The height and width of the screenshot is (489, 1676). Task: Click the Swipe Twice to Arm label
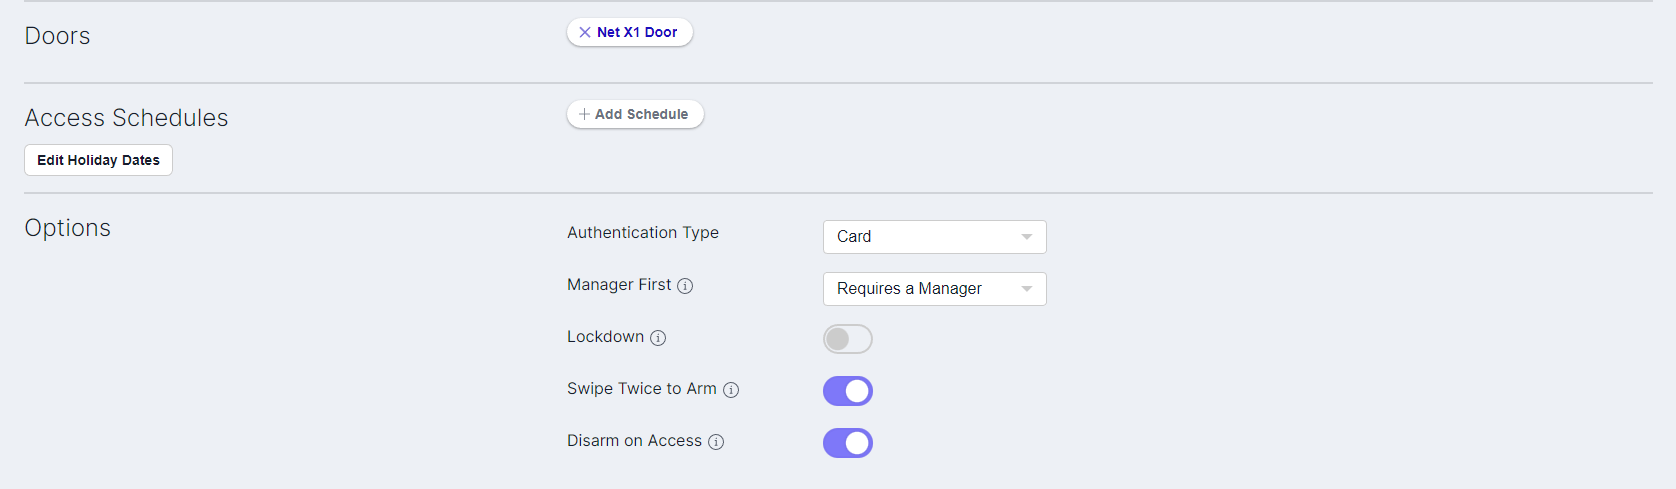pos(641,388)
